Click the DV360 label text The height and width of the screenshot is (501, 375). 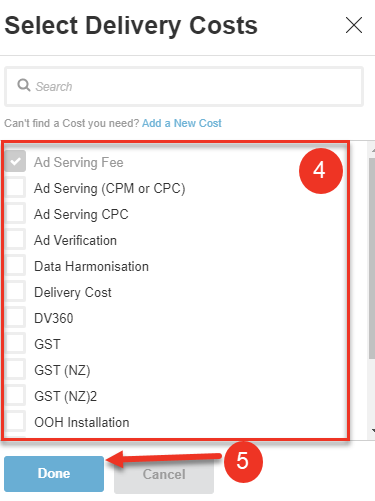54,318
